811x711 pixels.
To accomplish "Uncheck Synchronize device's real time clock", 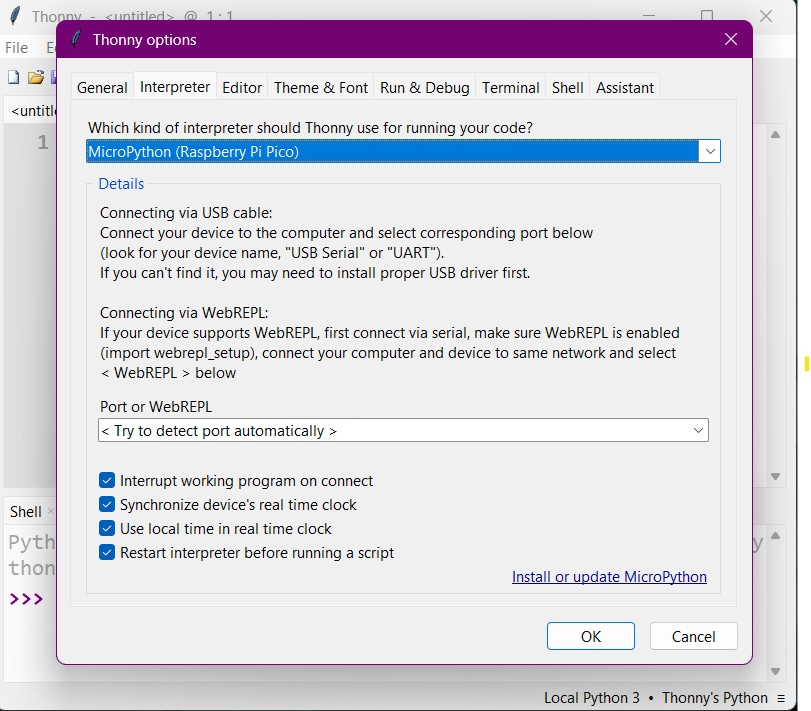I will tap(107, 504).
